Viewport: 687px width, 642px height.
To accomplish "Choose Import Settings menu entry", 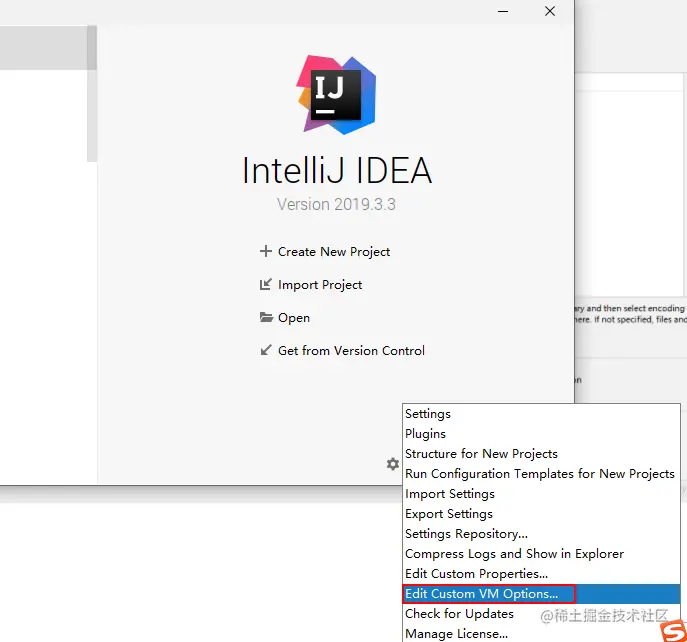I will click(x=541, y=494).
